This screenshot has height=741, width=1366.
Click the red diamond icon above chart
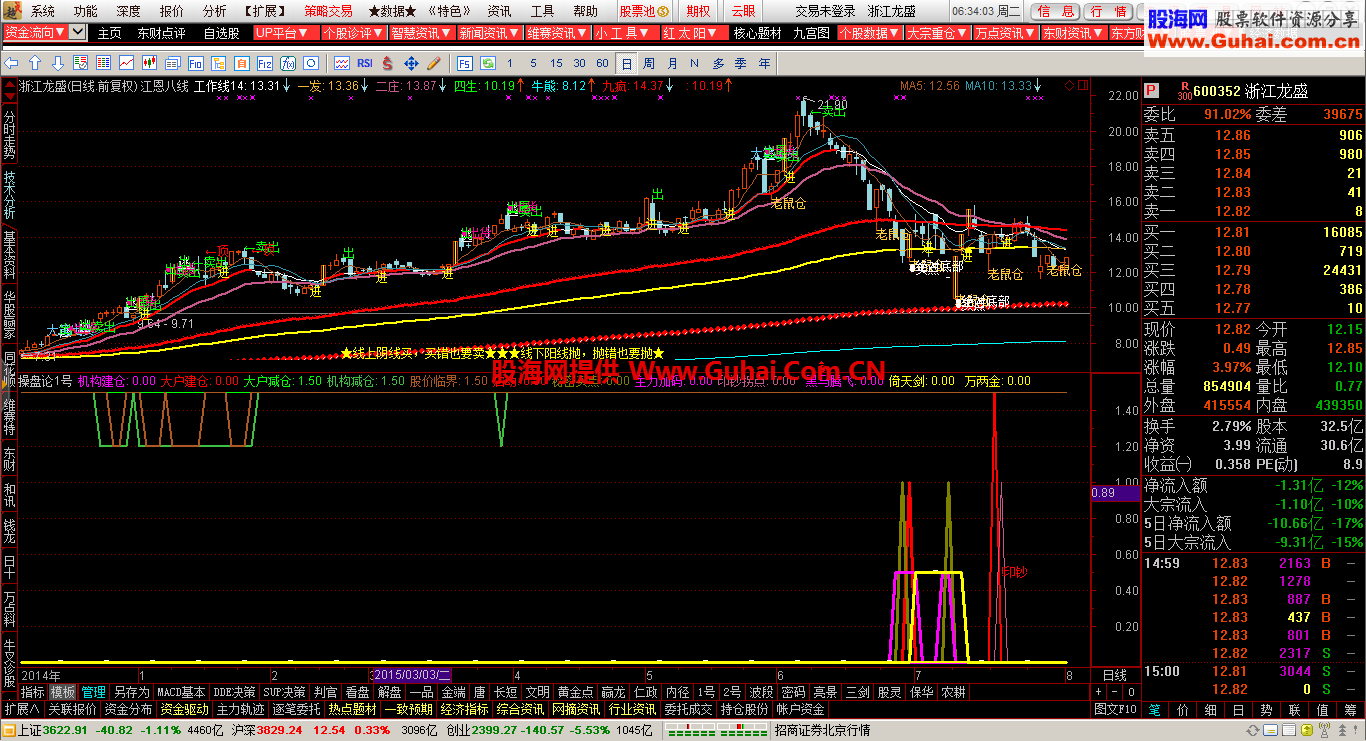1068,86
